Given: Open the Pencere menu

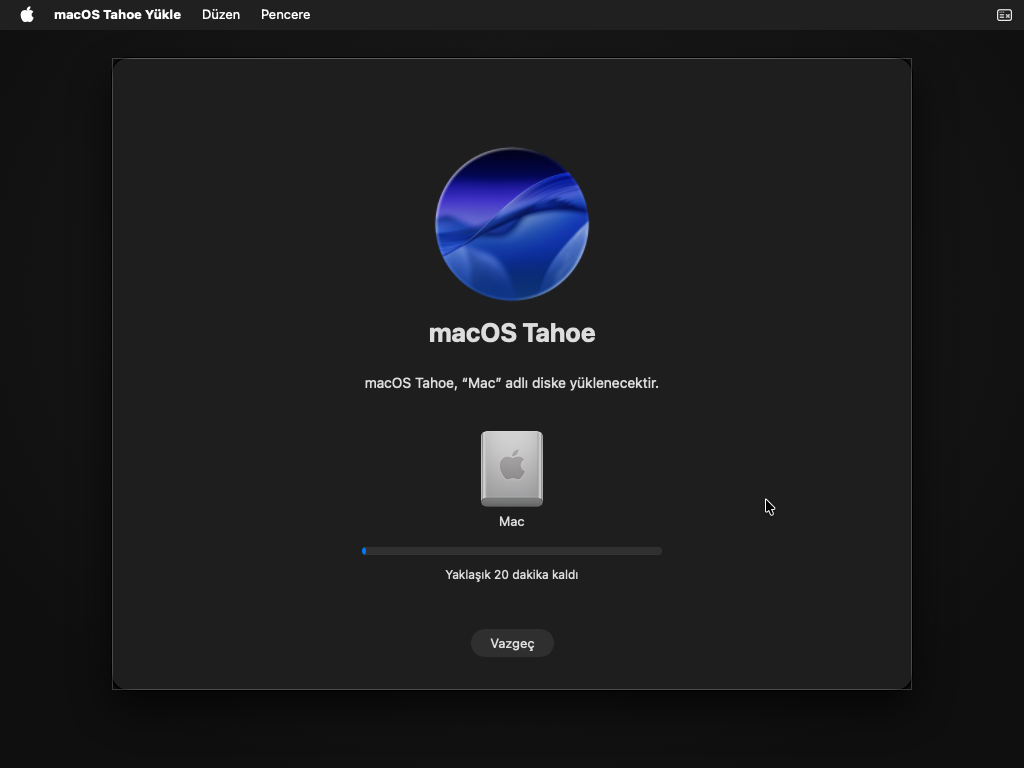Looking at the screenshot, I should [285, 14].
